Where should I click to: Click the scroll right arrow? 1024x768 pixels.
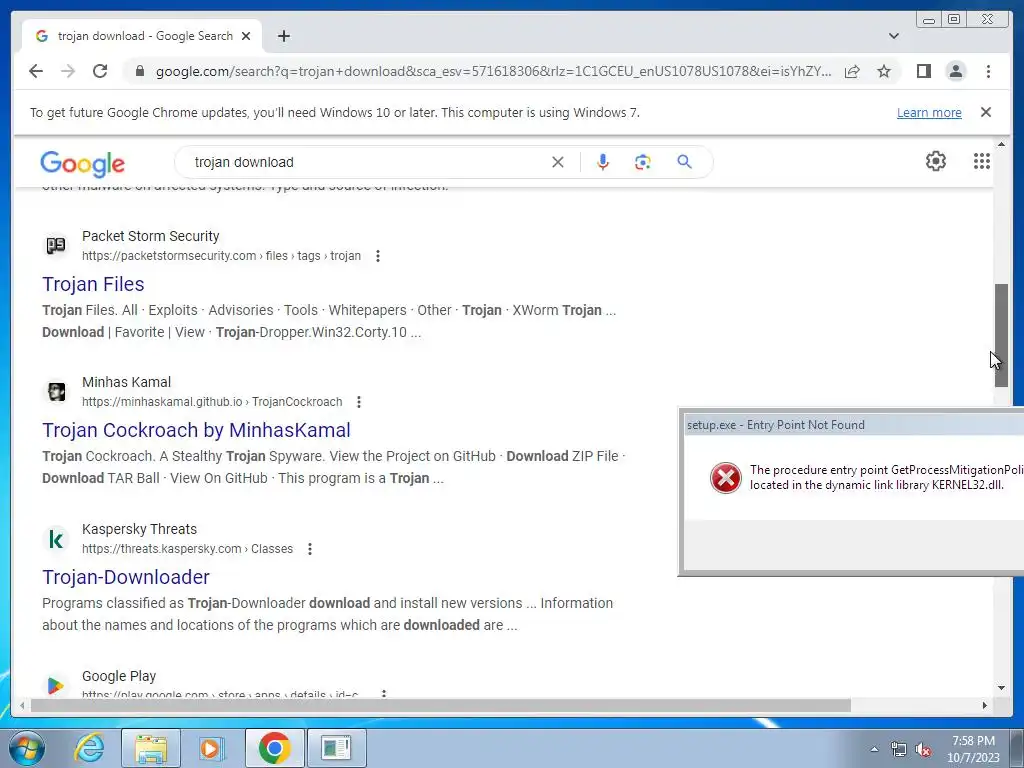985,705
